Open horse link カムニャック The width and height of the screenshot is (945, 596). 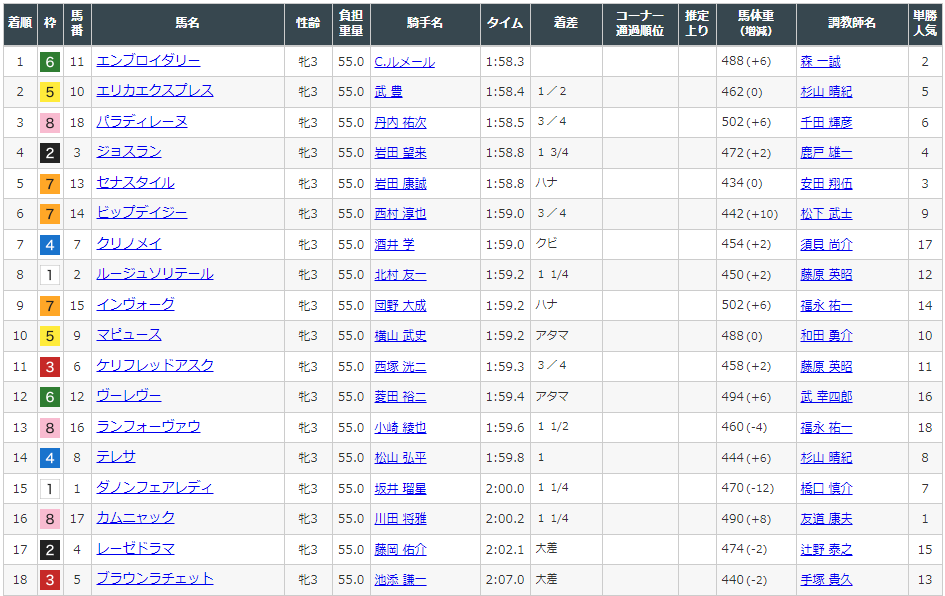click(x=135, y=517)
